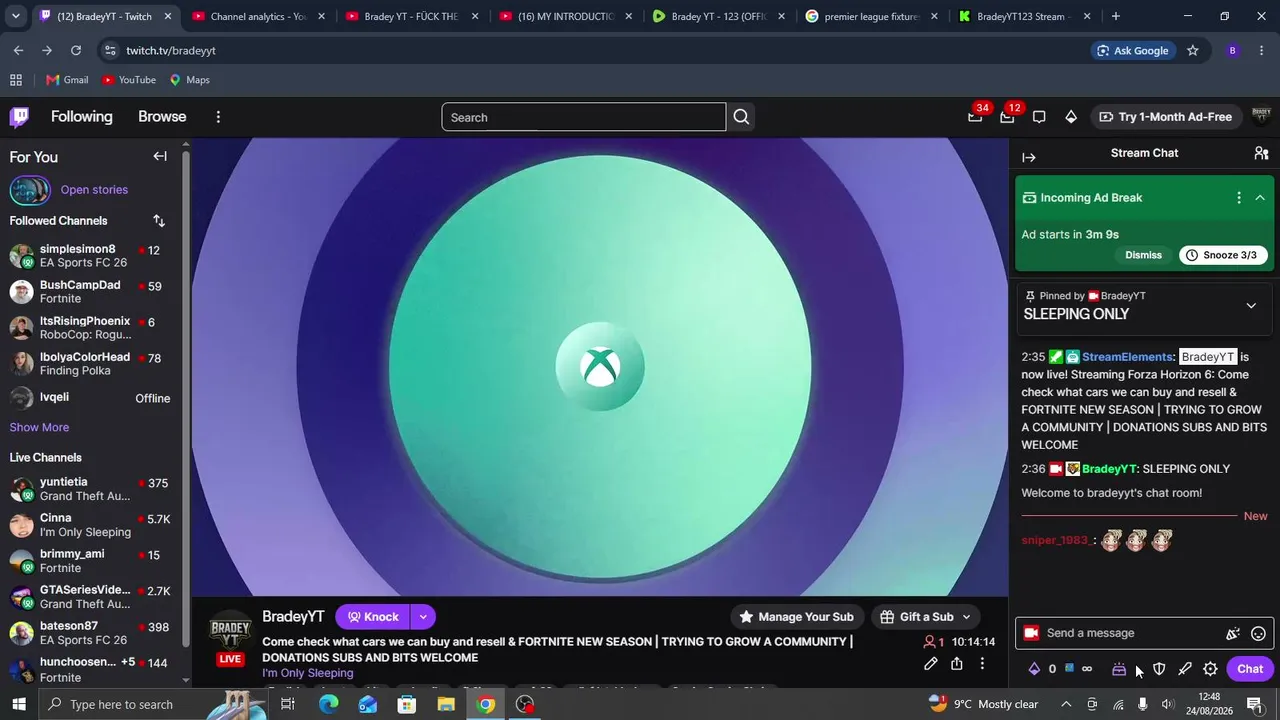Open the user avatar menu in Twitch header
This screenshot has width=1280, height=720.
click(1261, 117)
